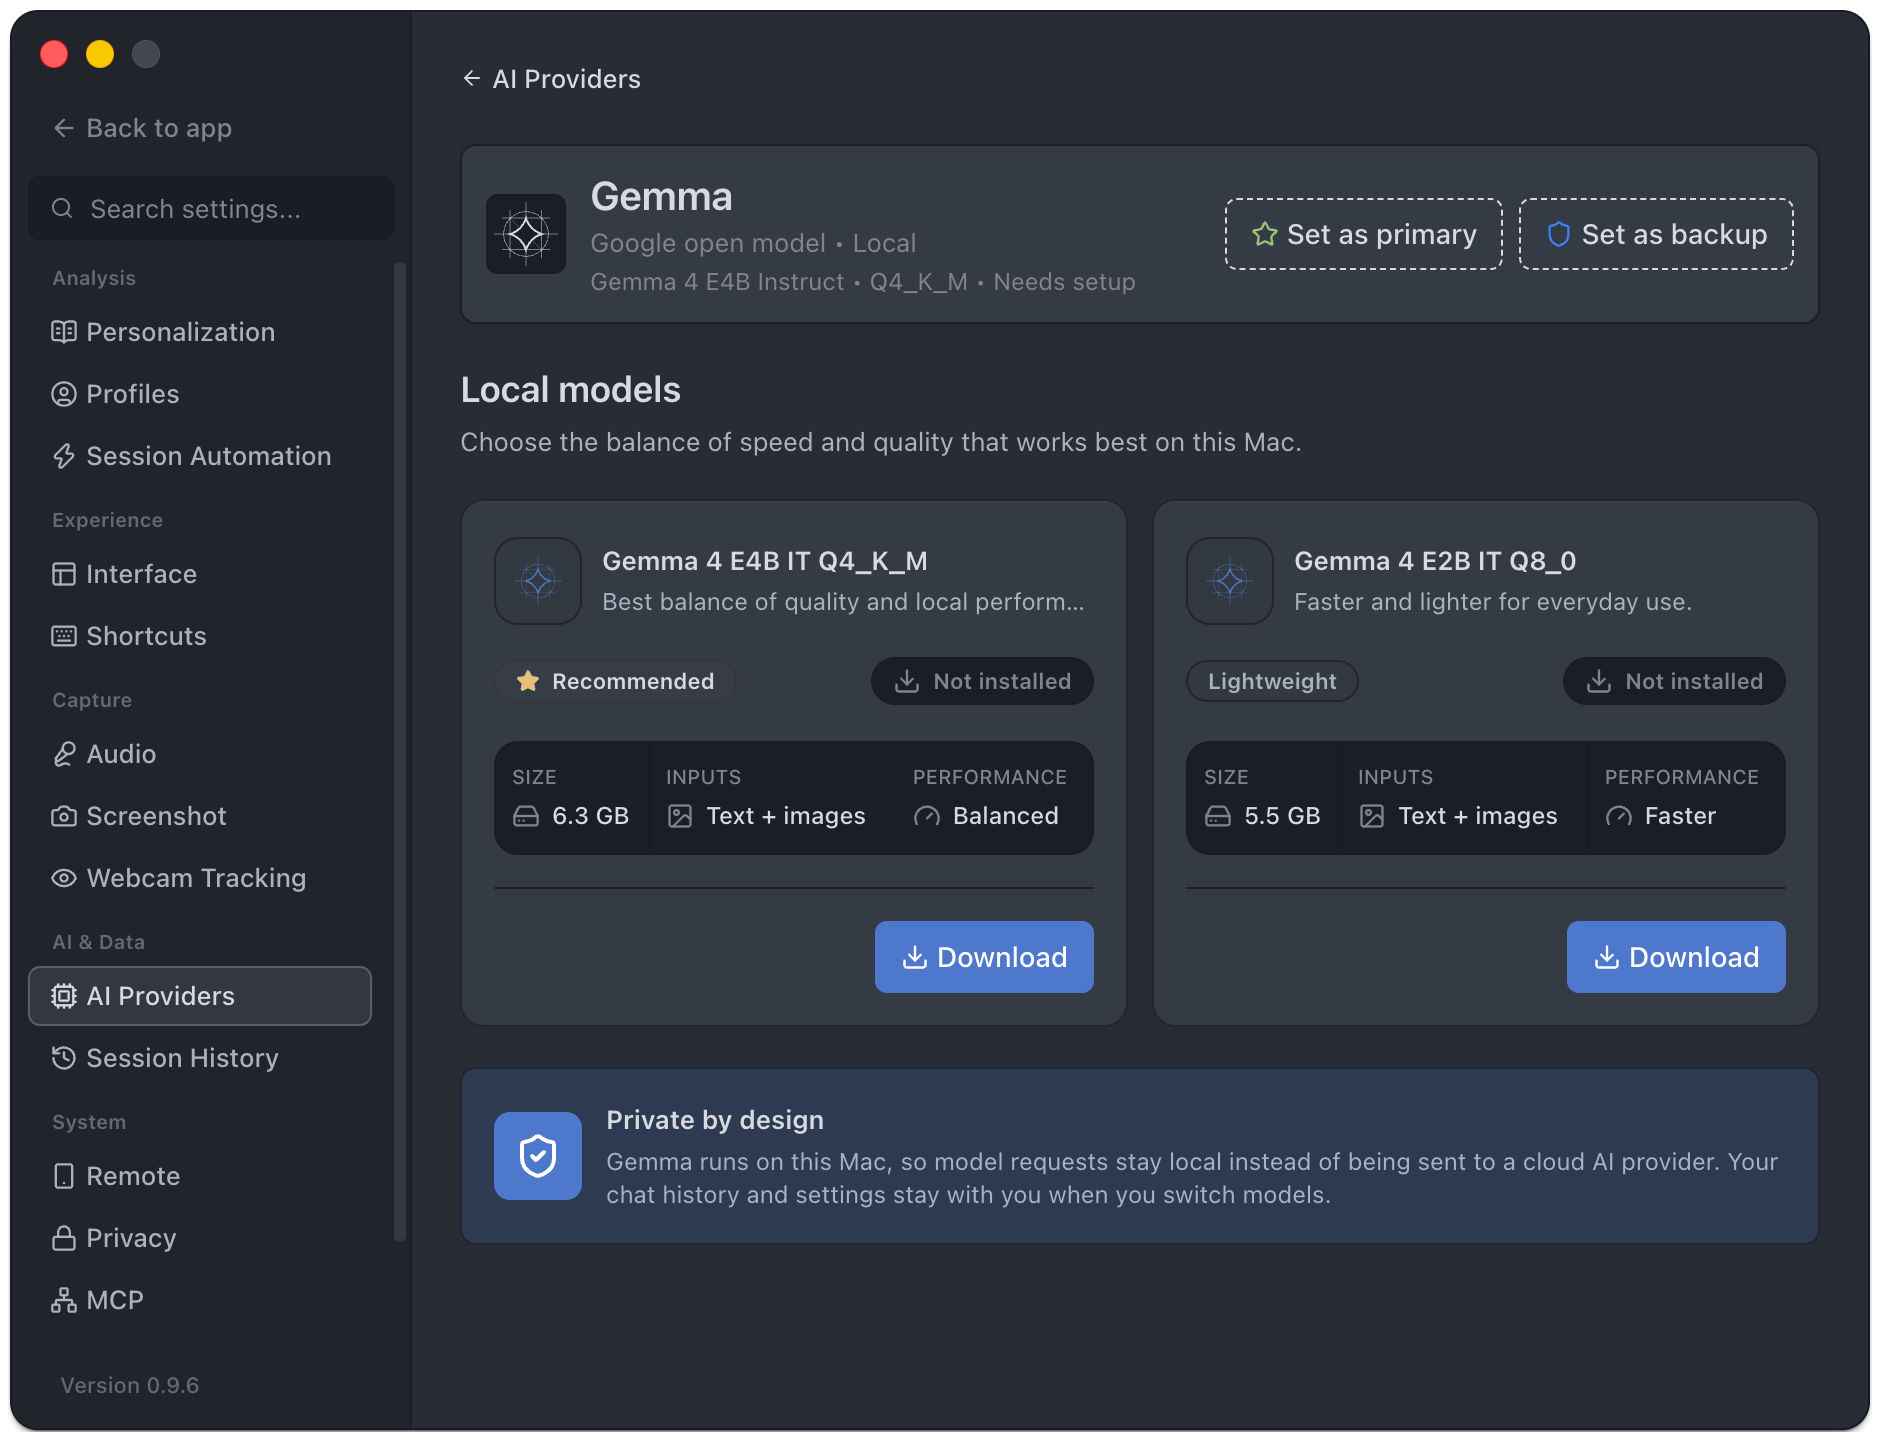Viewport: 1880px width, 1440px height.
Task: Click the Audio microphone icon
Action: (x=64, y=754)
